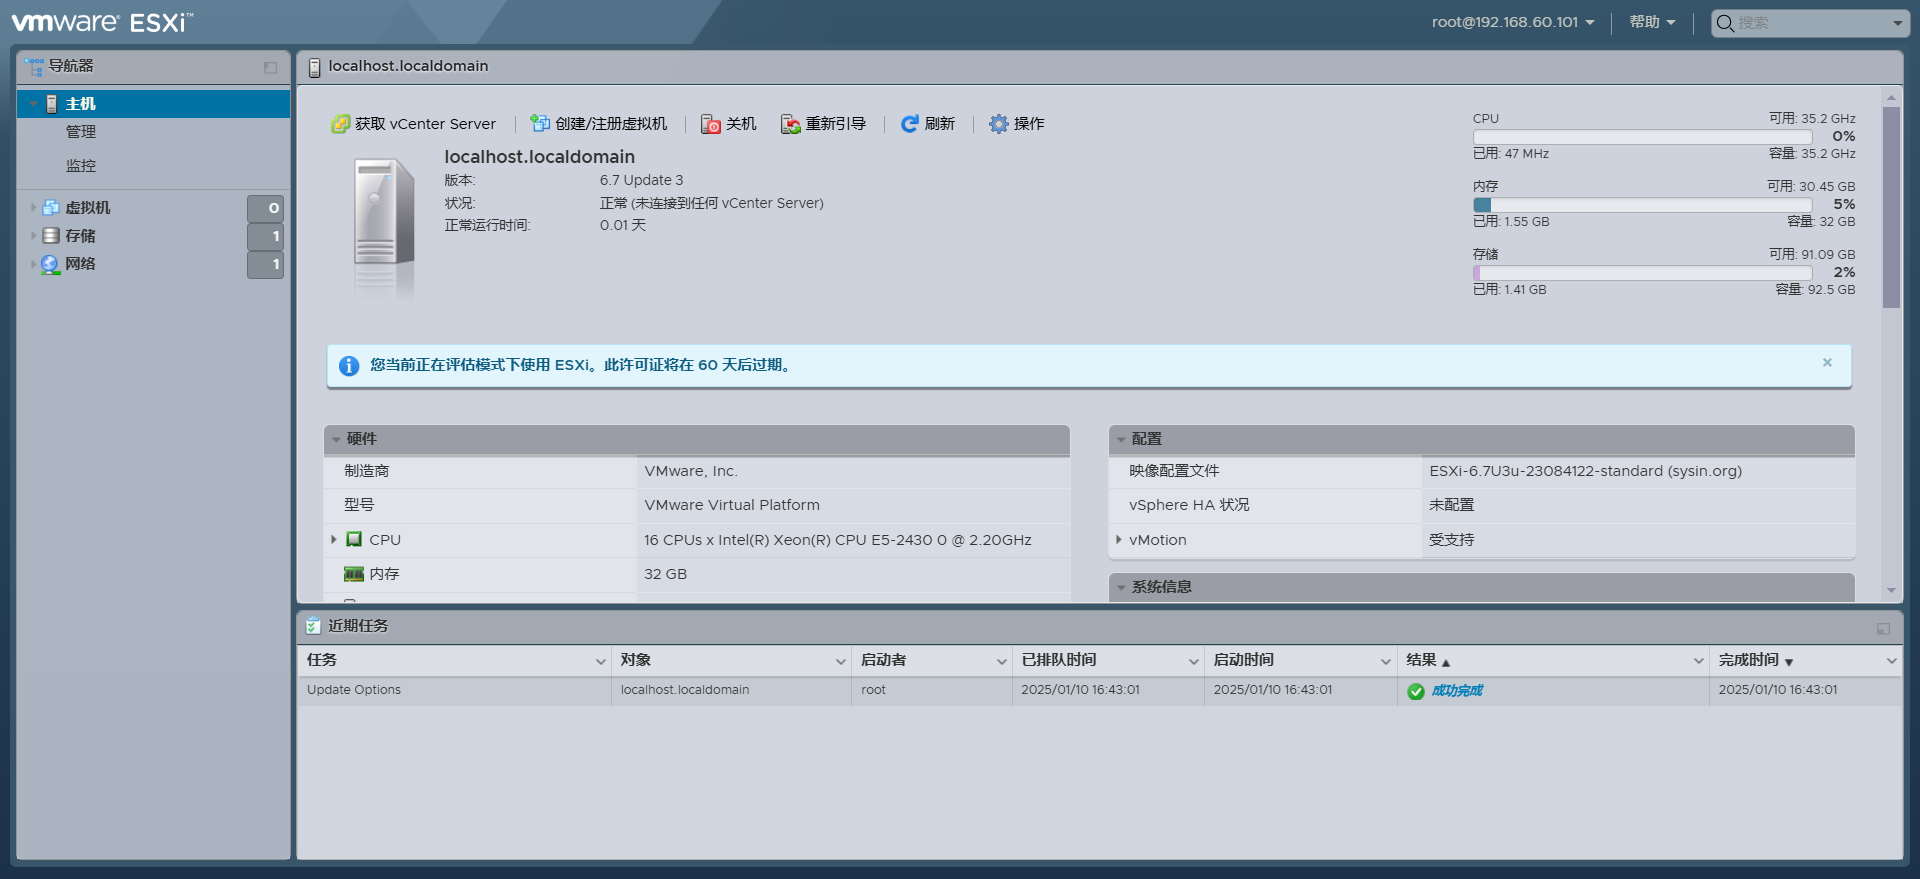Click the host icon beside localhost.localdomain title
1920x879 pixels.
[x=314, y=67]
